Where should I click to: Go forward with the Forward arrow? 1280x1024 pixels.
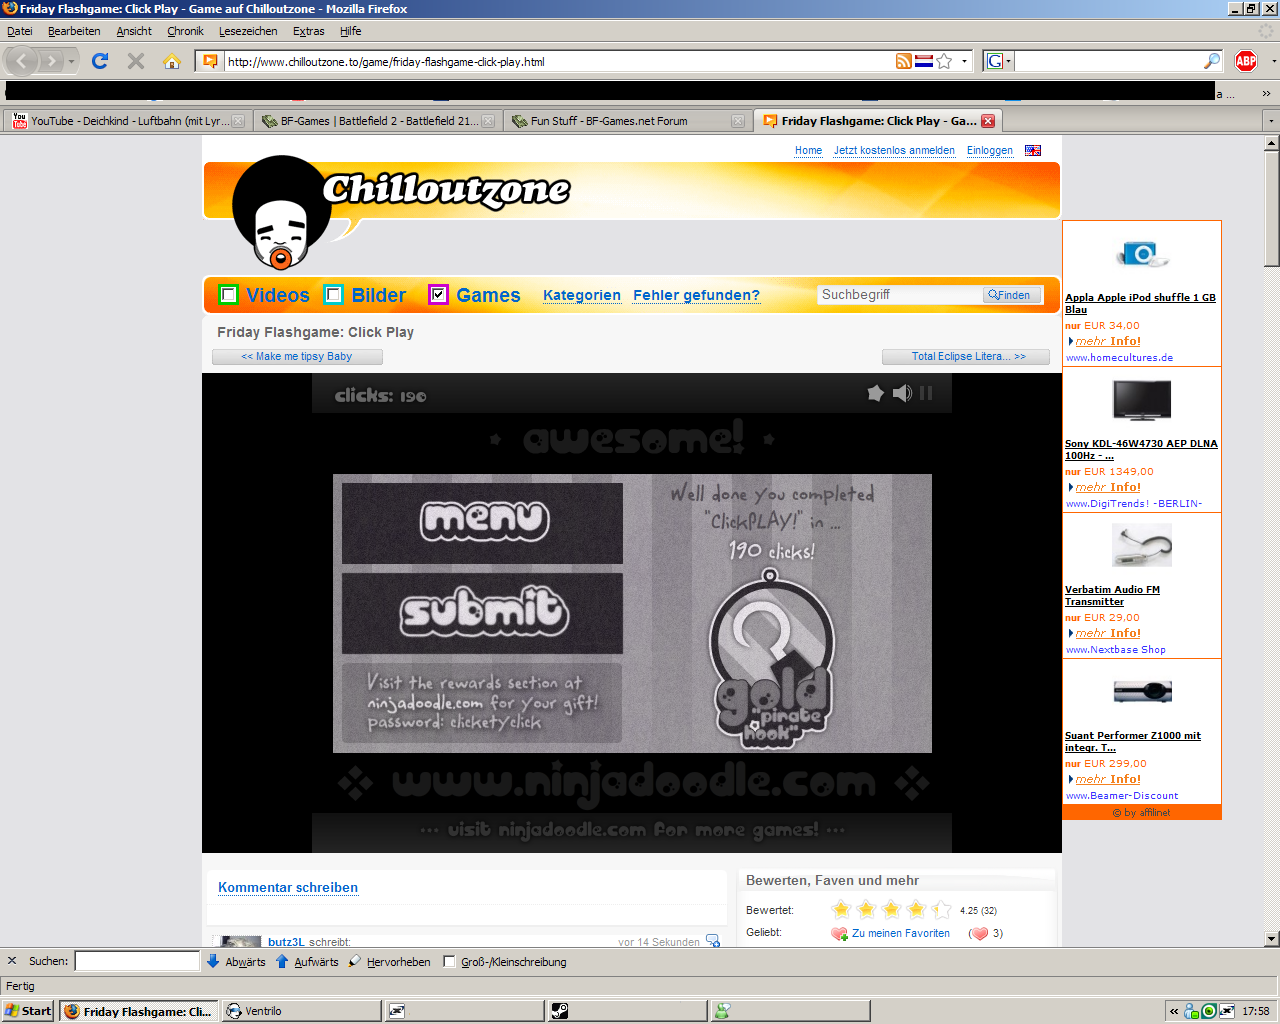[x=50, y=62]
